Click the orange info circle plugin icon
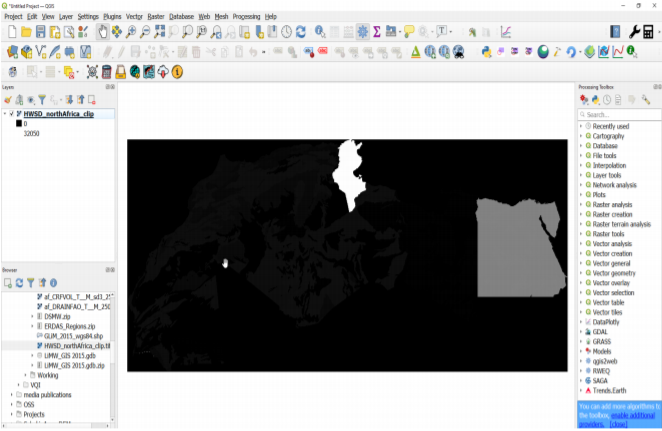The width and height of the screenshot is (662, 431). coord(177,72)
